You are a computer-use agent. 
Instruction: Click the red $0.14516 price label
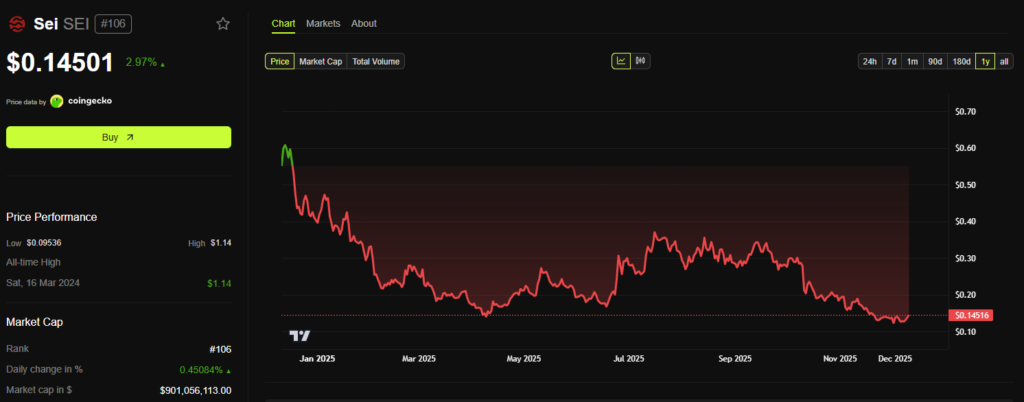[973, 315]
